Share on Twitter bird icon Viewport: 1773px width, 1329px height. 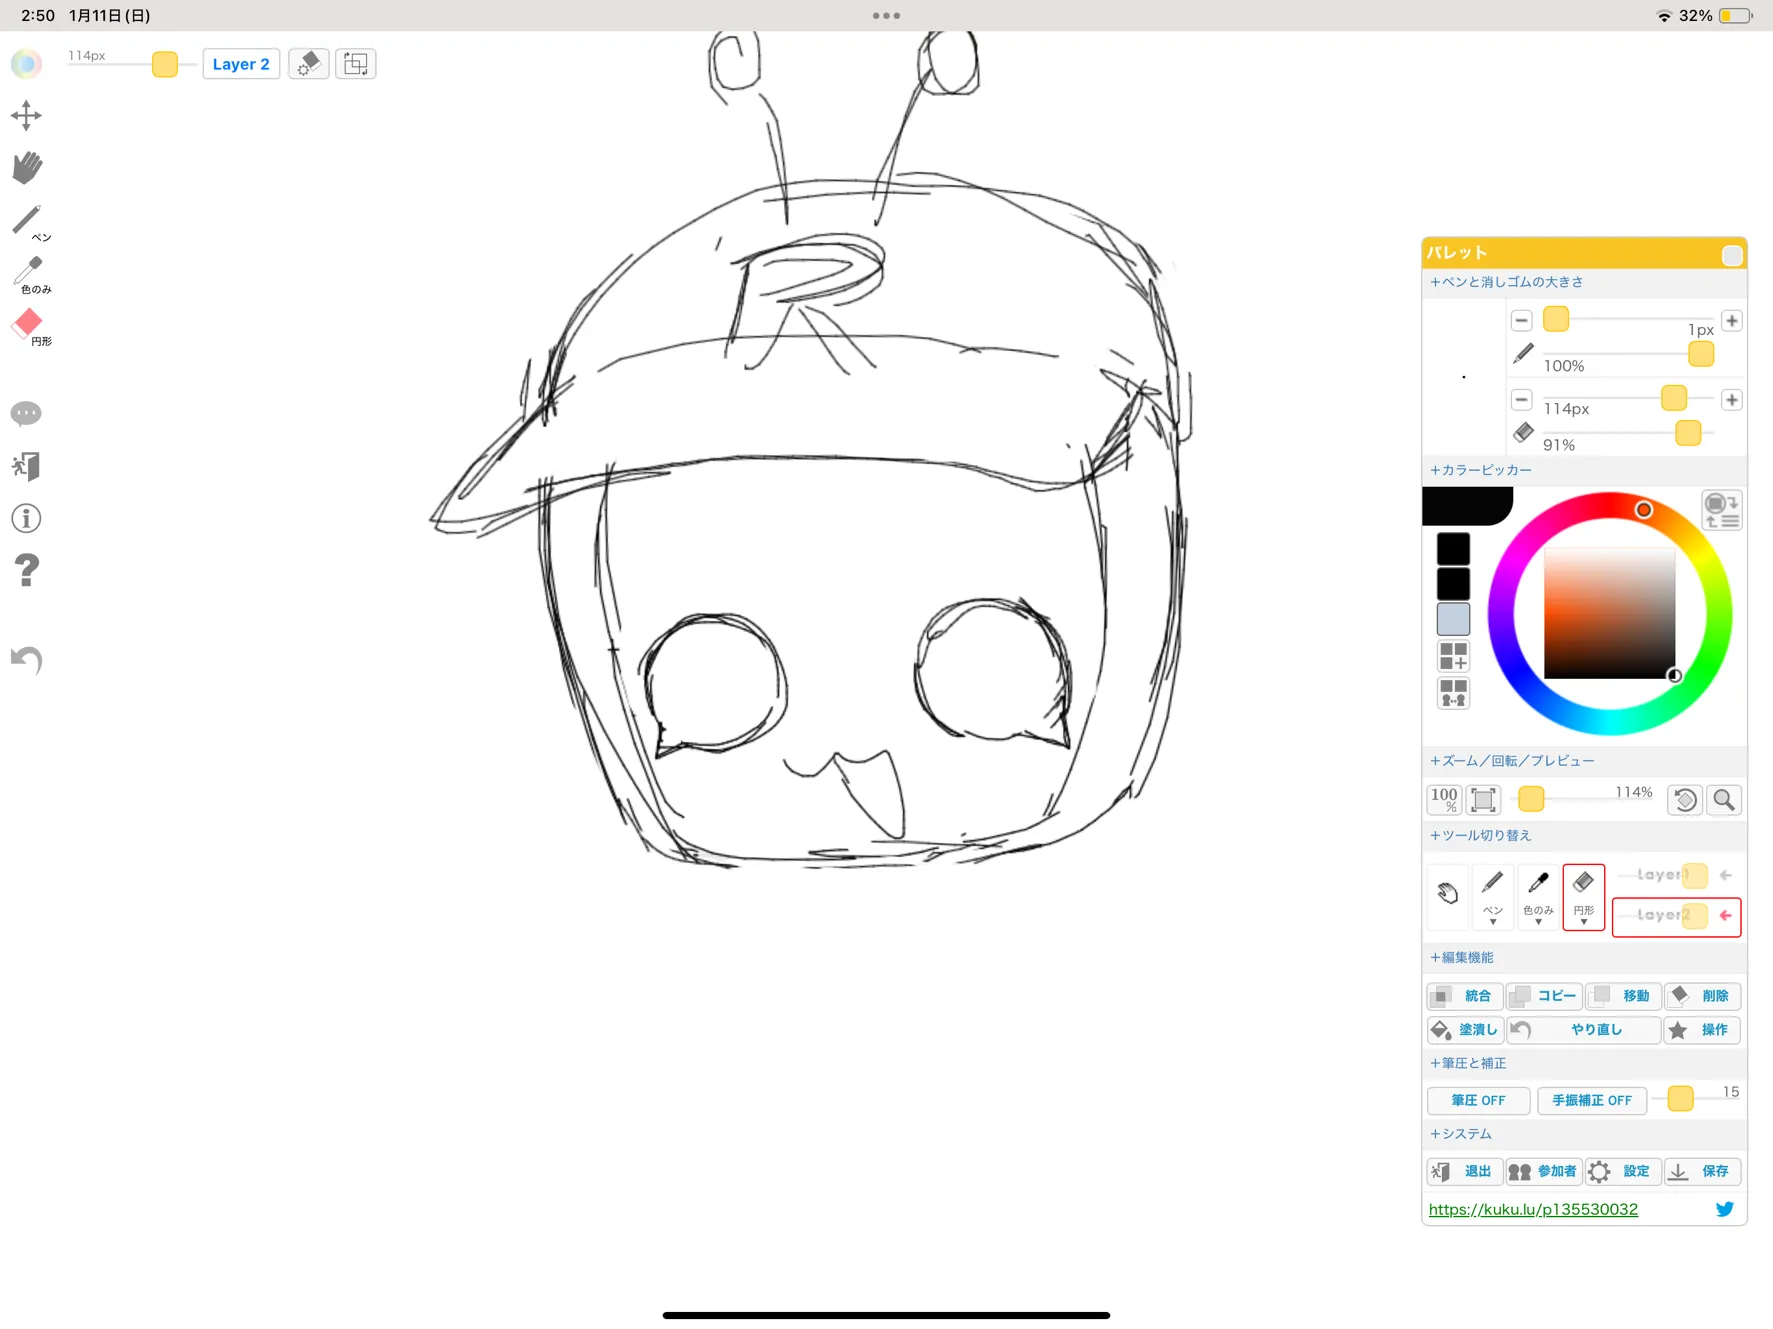[x=1725, y=1209]
